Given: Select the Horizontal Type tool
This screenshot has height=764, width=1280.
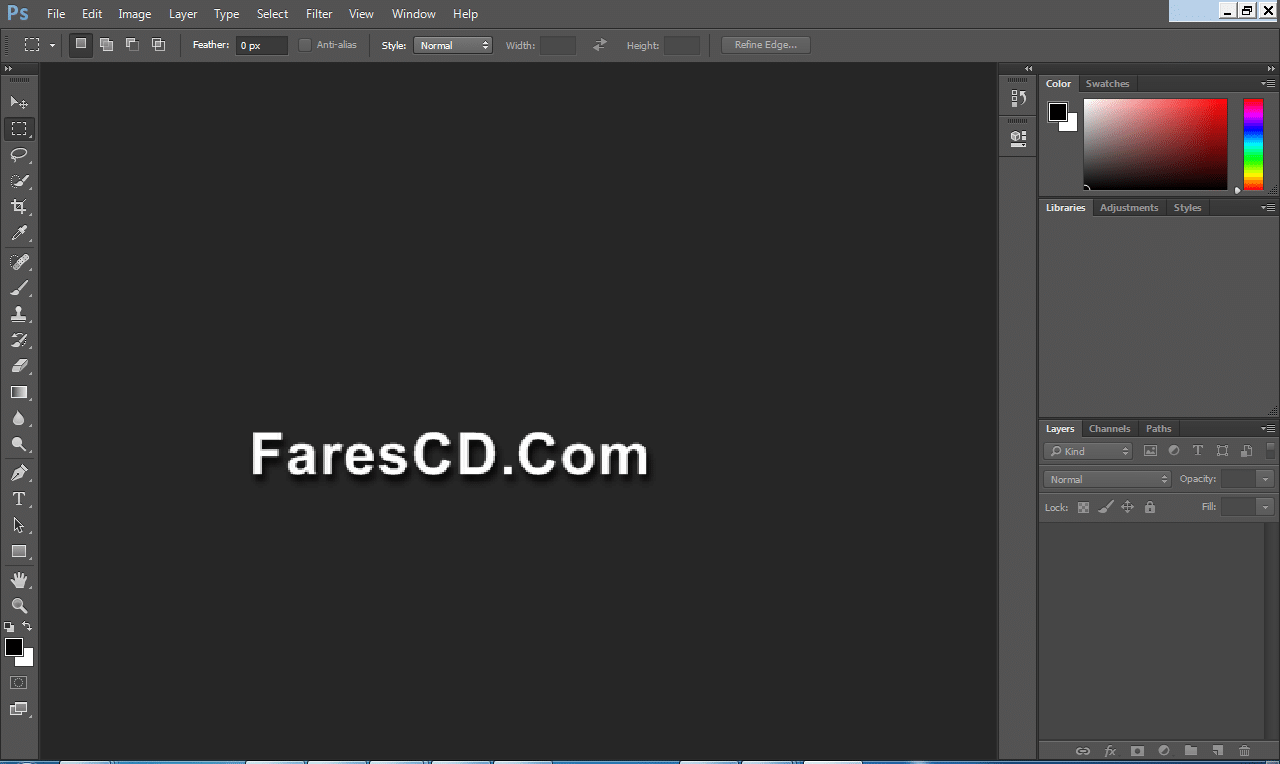Looking at the screenshot, I should click(19, 499).
